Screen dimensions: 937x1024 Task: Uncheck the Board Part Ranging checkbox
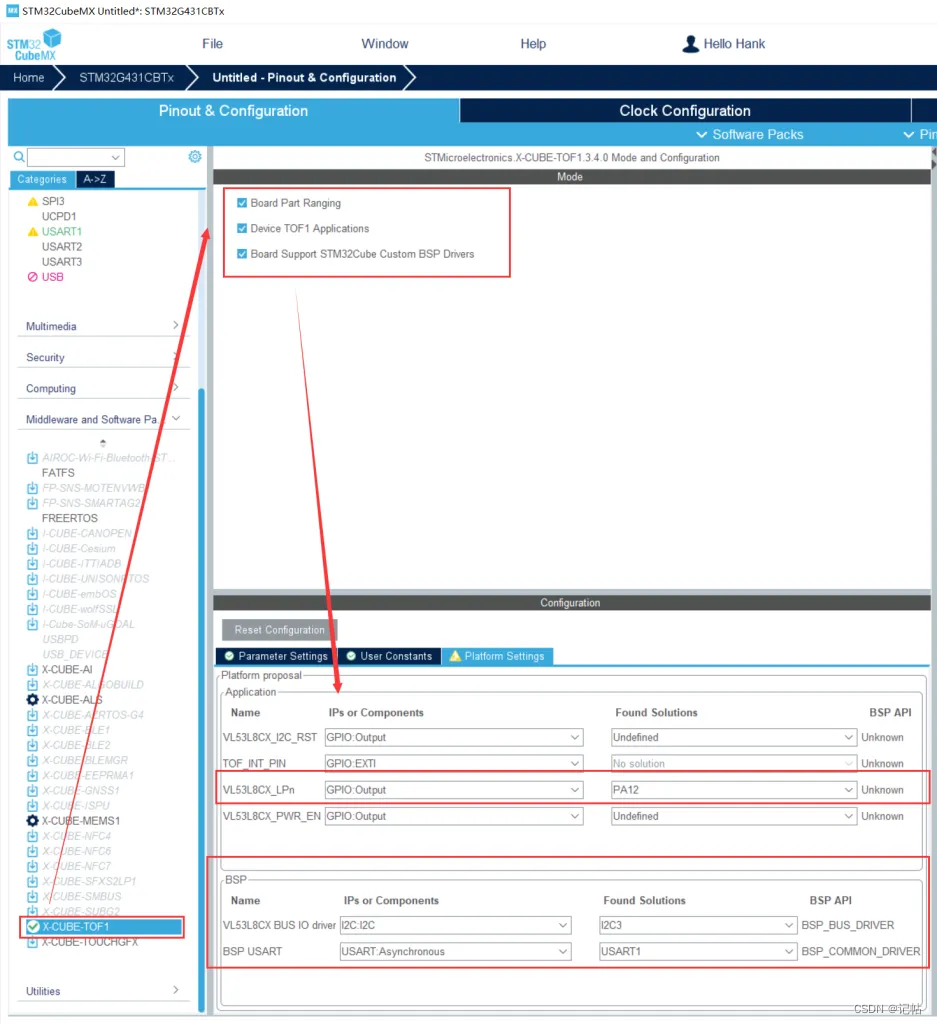(242, 203)
